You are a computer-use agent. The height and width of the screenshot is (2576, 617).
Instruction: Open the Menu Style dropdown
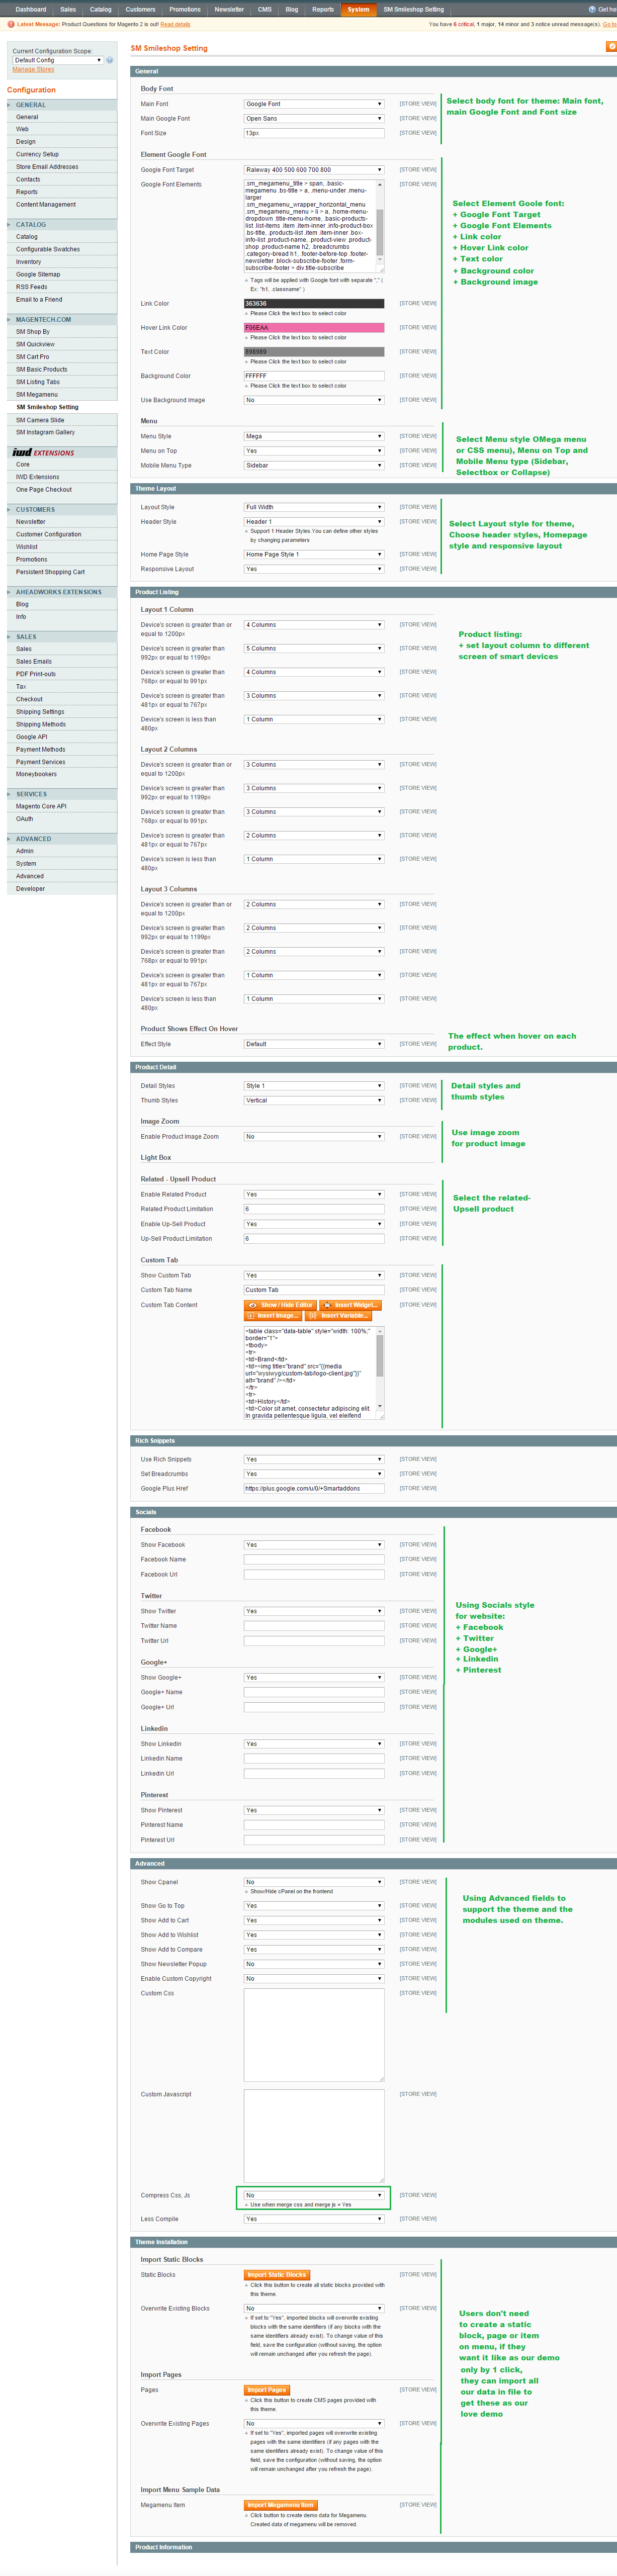[314, 436]
